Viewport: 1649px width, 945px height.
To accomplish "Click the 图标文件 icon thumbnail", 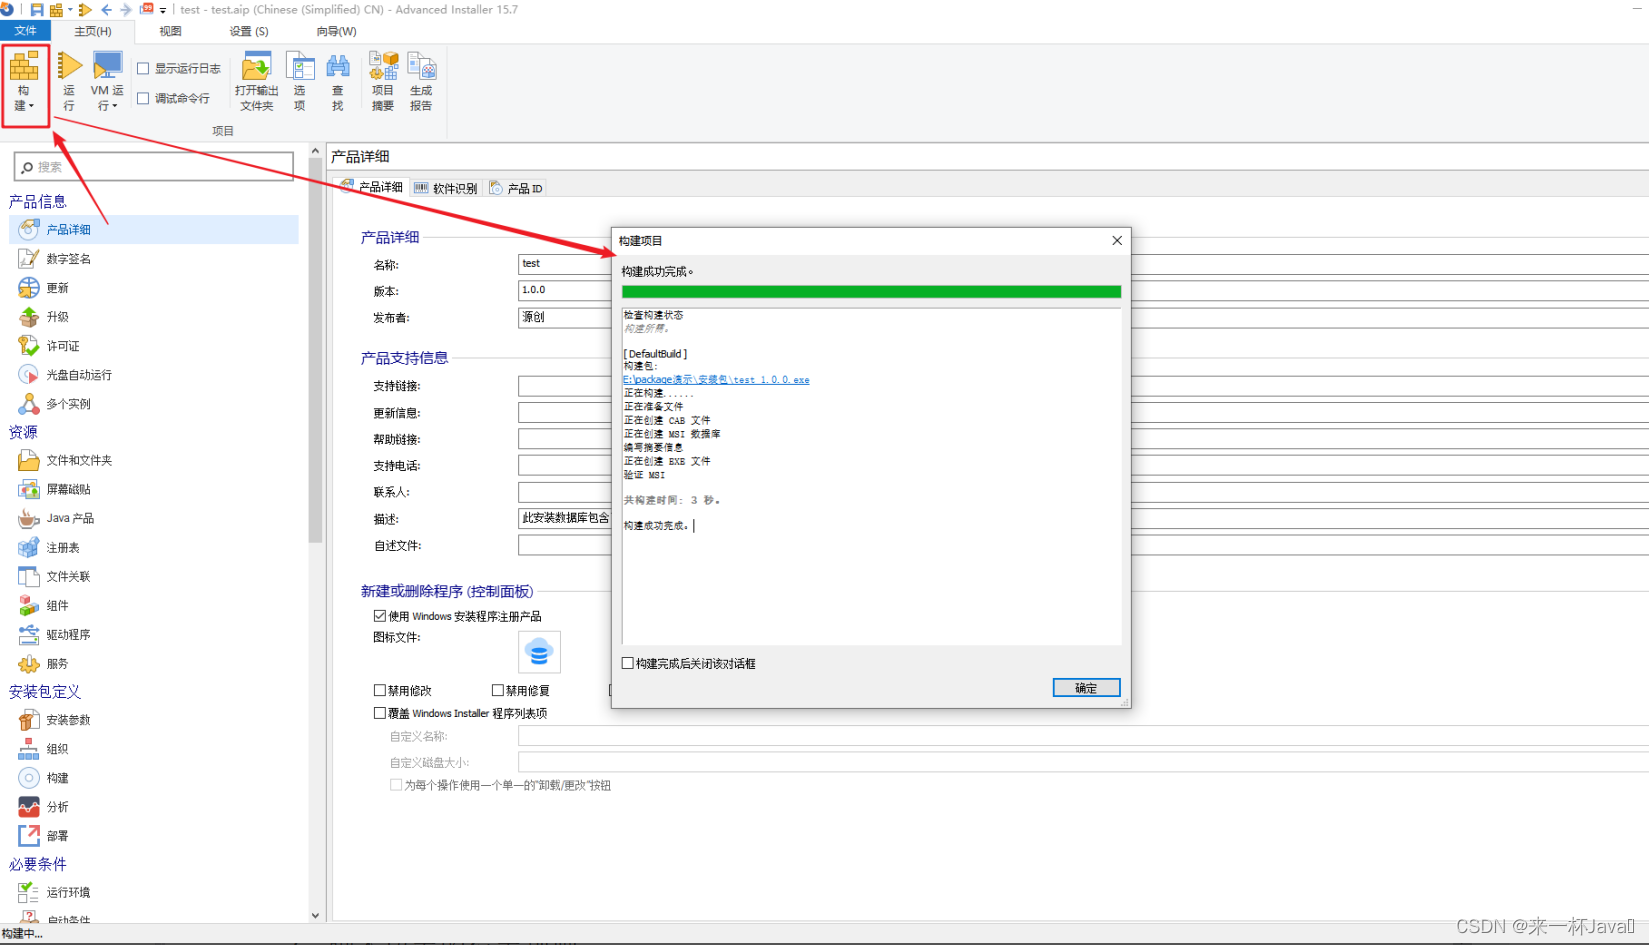I will pyautogui.click(x=539, y=652).
